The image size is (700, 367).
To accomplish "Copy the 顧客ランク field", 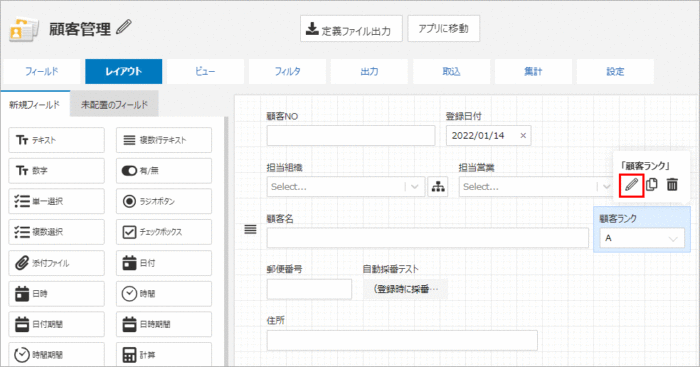I will click(x=652, y=184).
